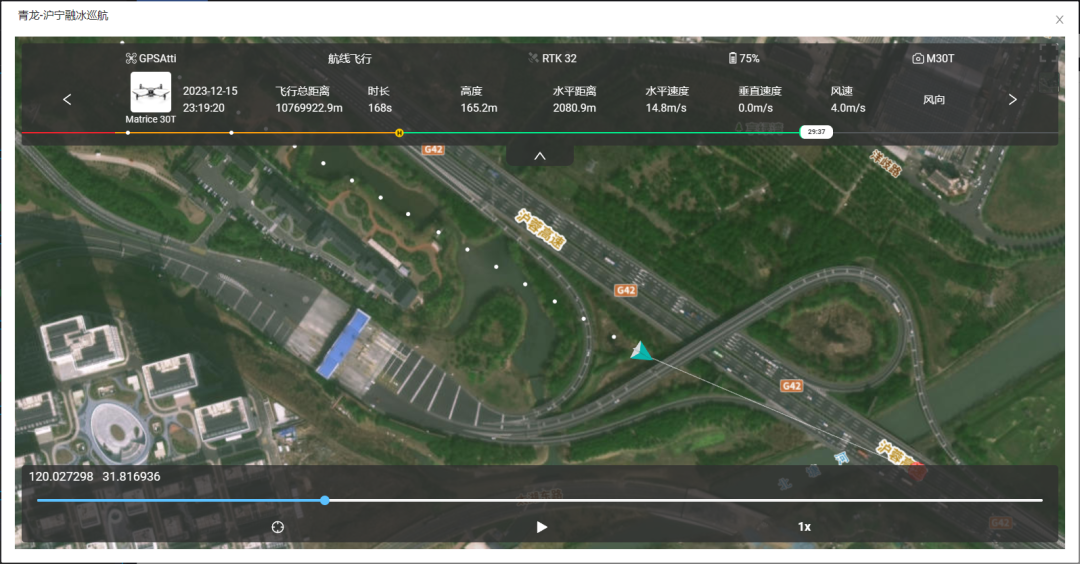Click the Matrice 30T drone thumbnail

(x=150, y=93)
